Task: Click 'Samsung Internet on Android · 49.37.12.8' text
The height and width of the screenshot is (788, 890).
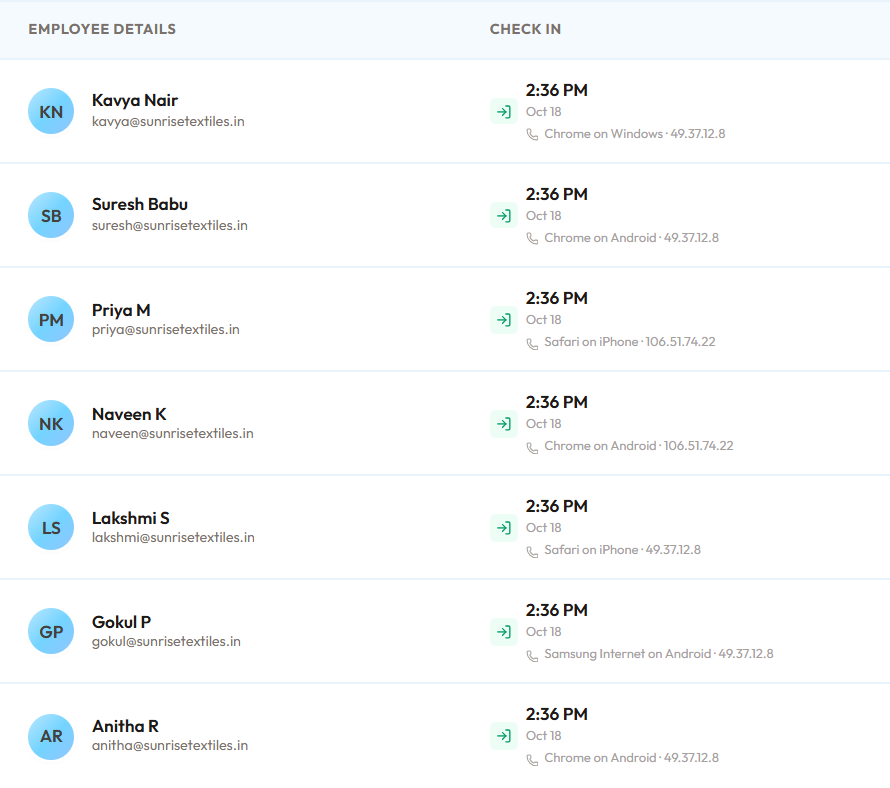Action: (658, 654)
